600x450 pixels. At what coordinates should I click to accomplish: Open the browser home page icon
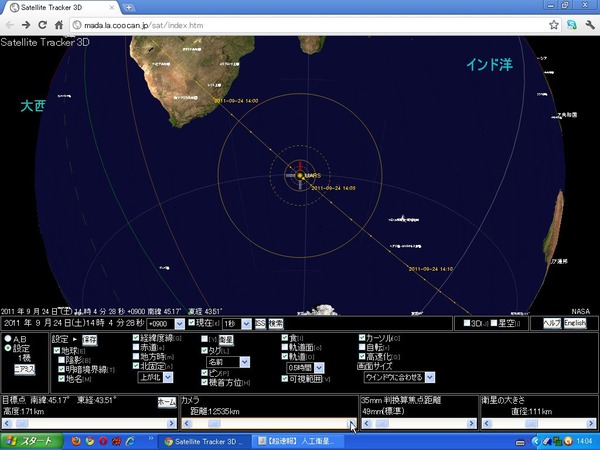[x=59, y=25]
